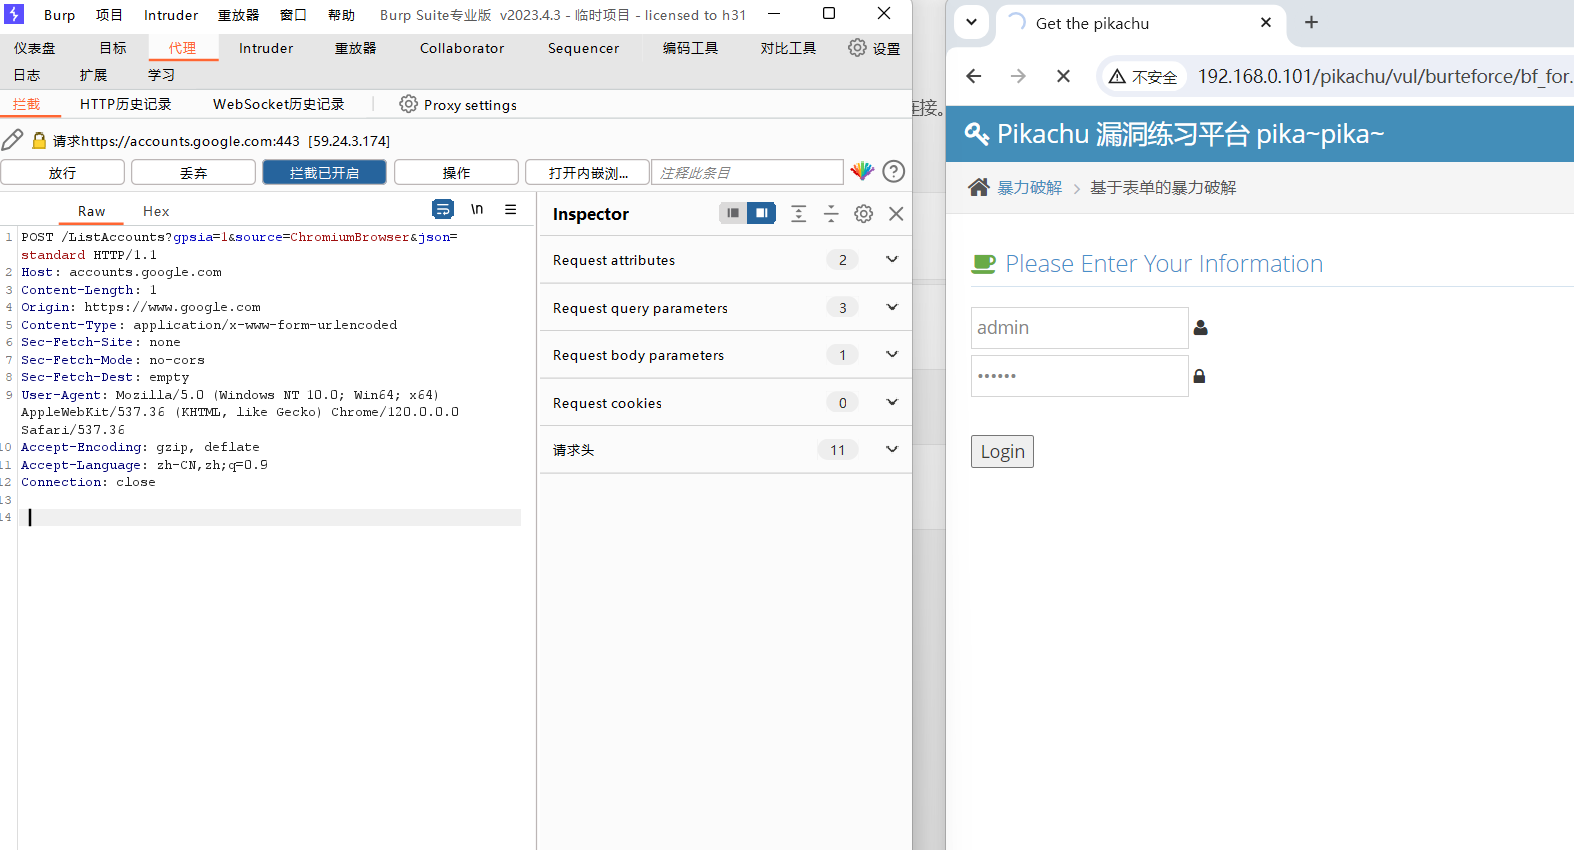The image size is (1574, 850).
Task: Open the editor hamburger menu
Action: 511,209
